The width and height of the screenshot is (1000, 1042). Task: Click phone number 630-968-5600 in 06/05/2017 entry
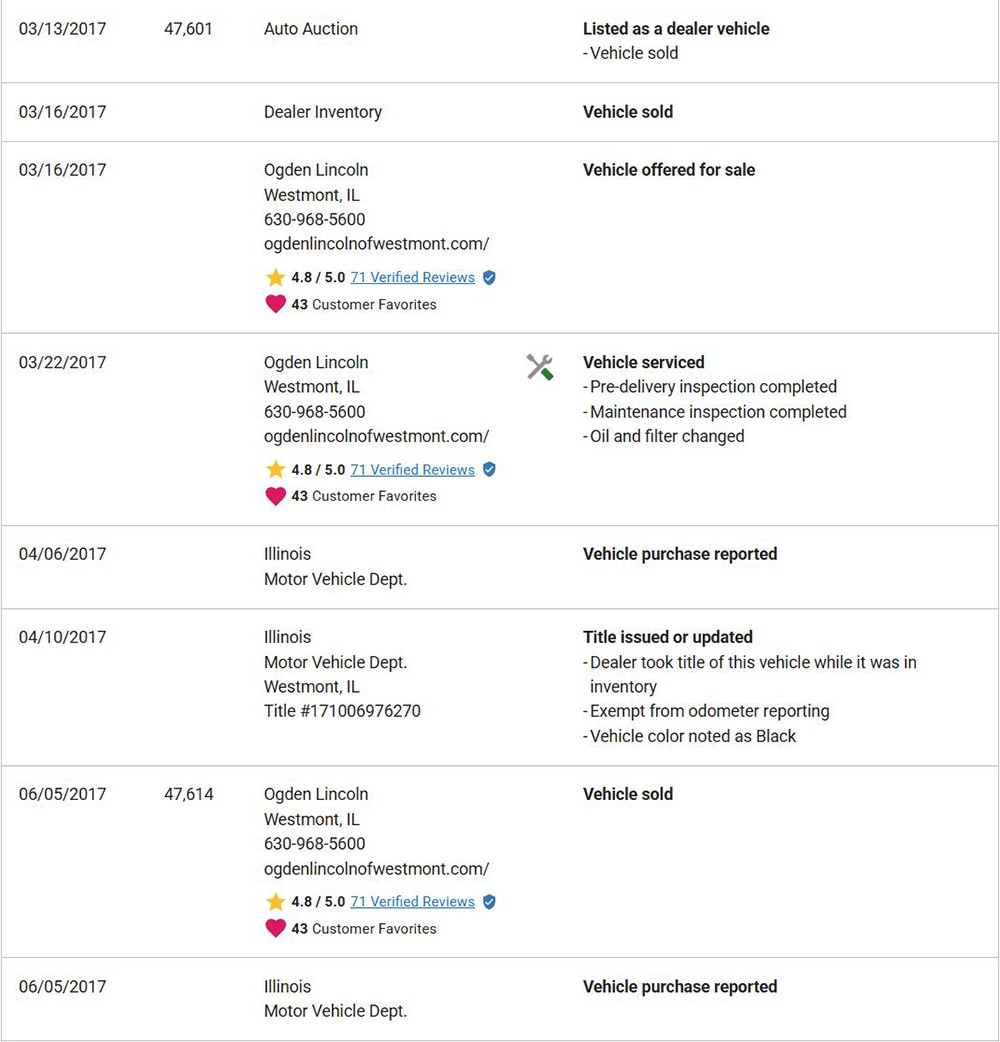pyautogui.click(x=314, y=843)
